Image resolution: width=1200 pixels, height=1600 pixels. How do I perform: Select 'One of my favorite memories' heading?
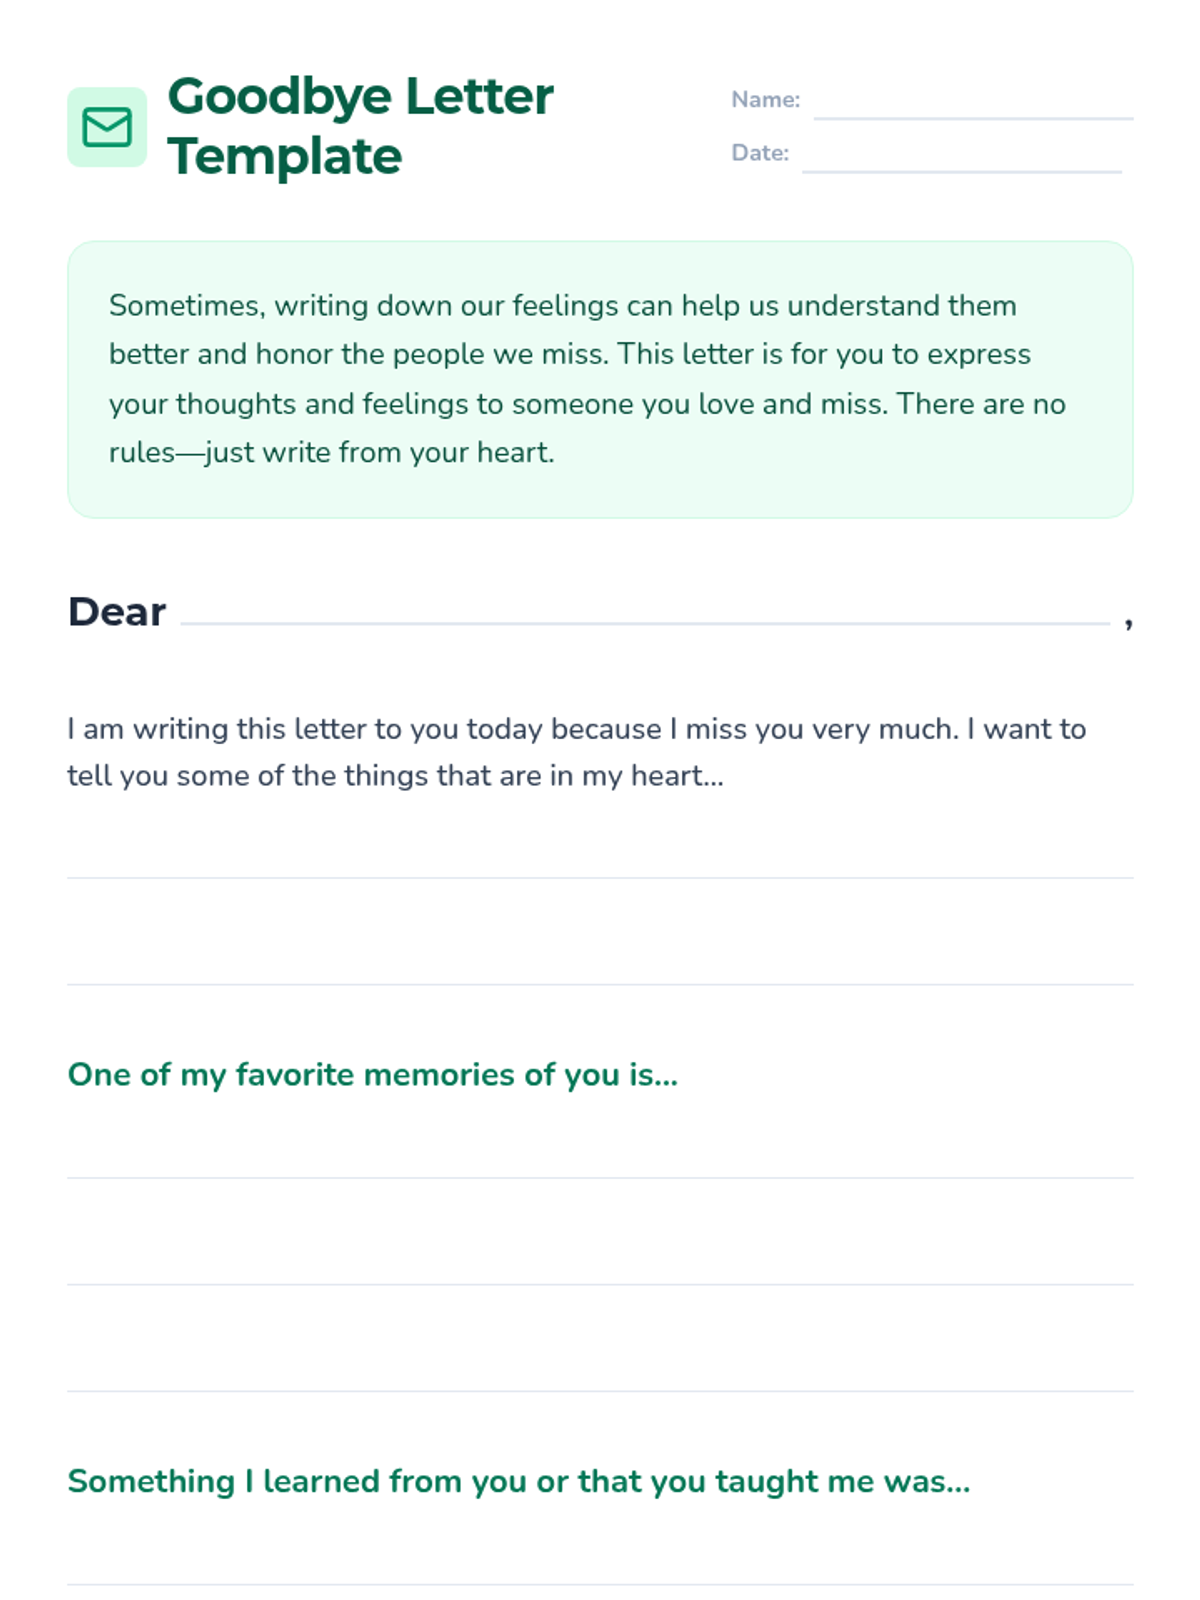372,1075
